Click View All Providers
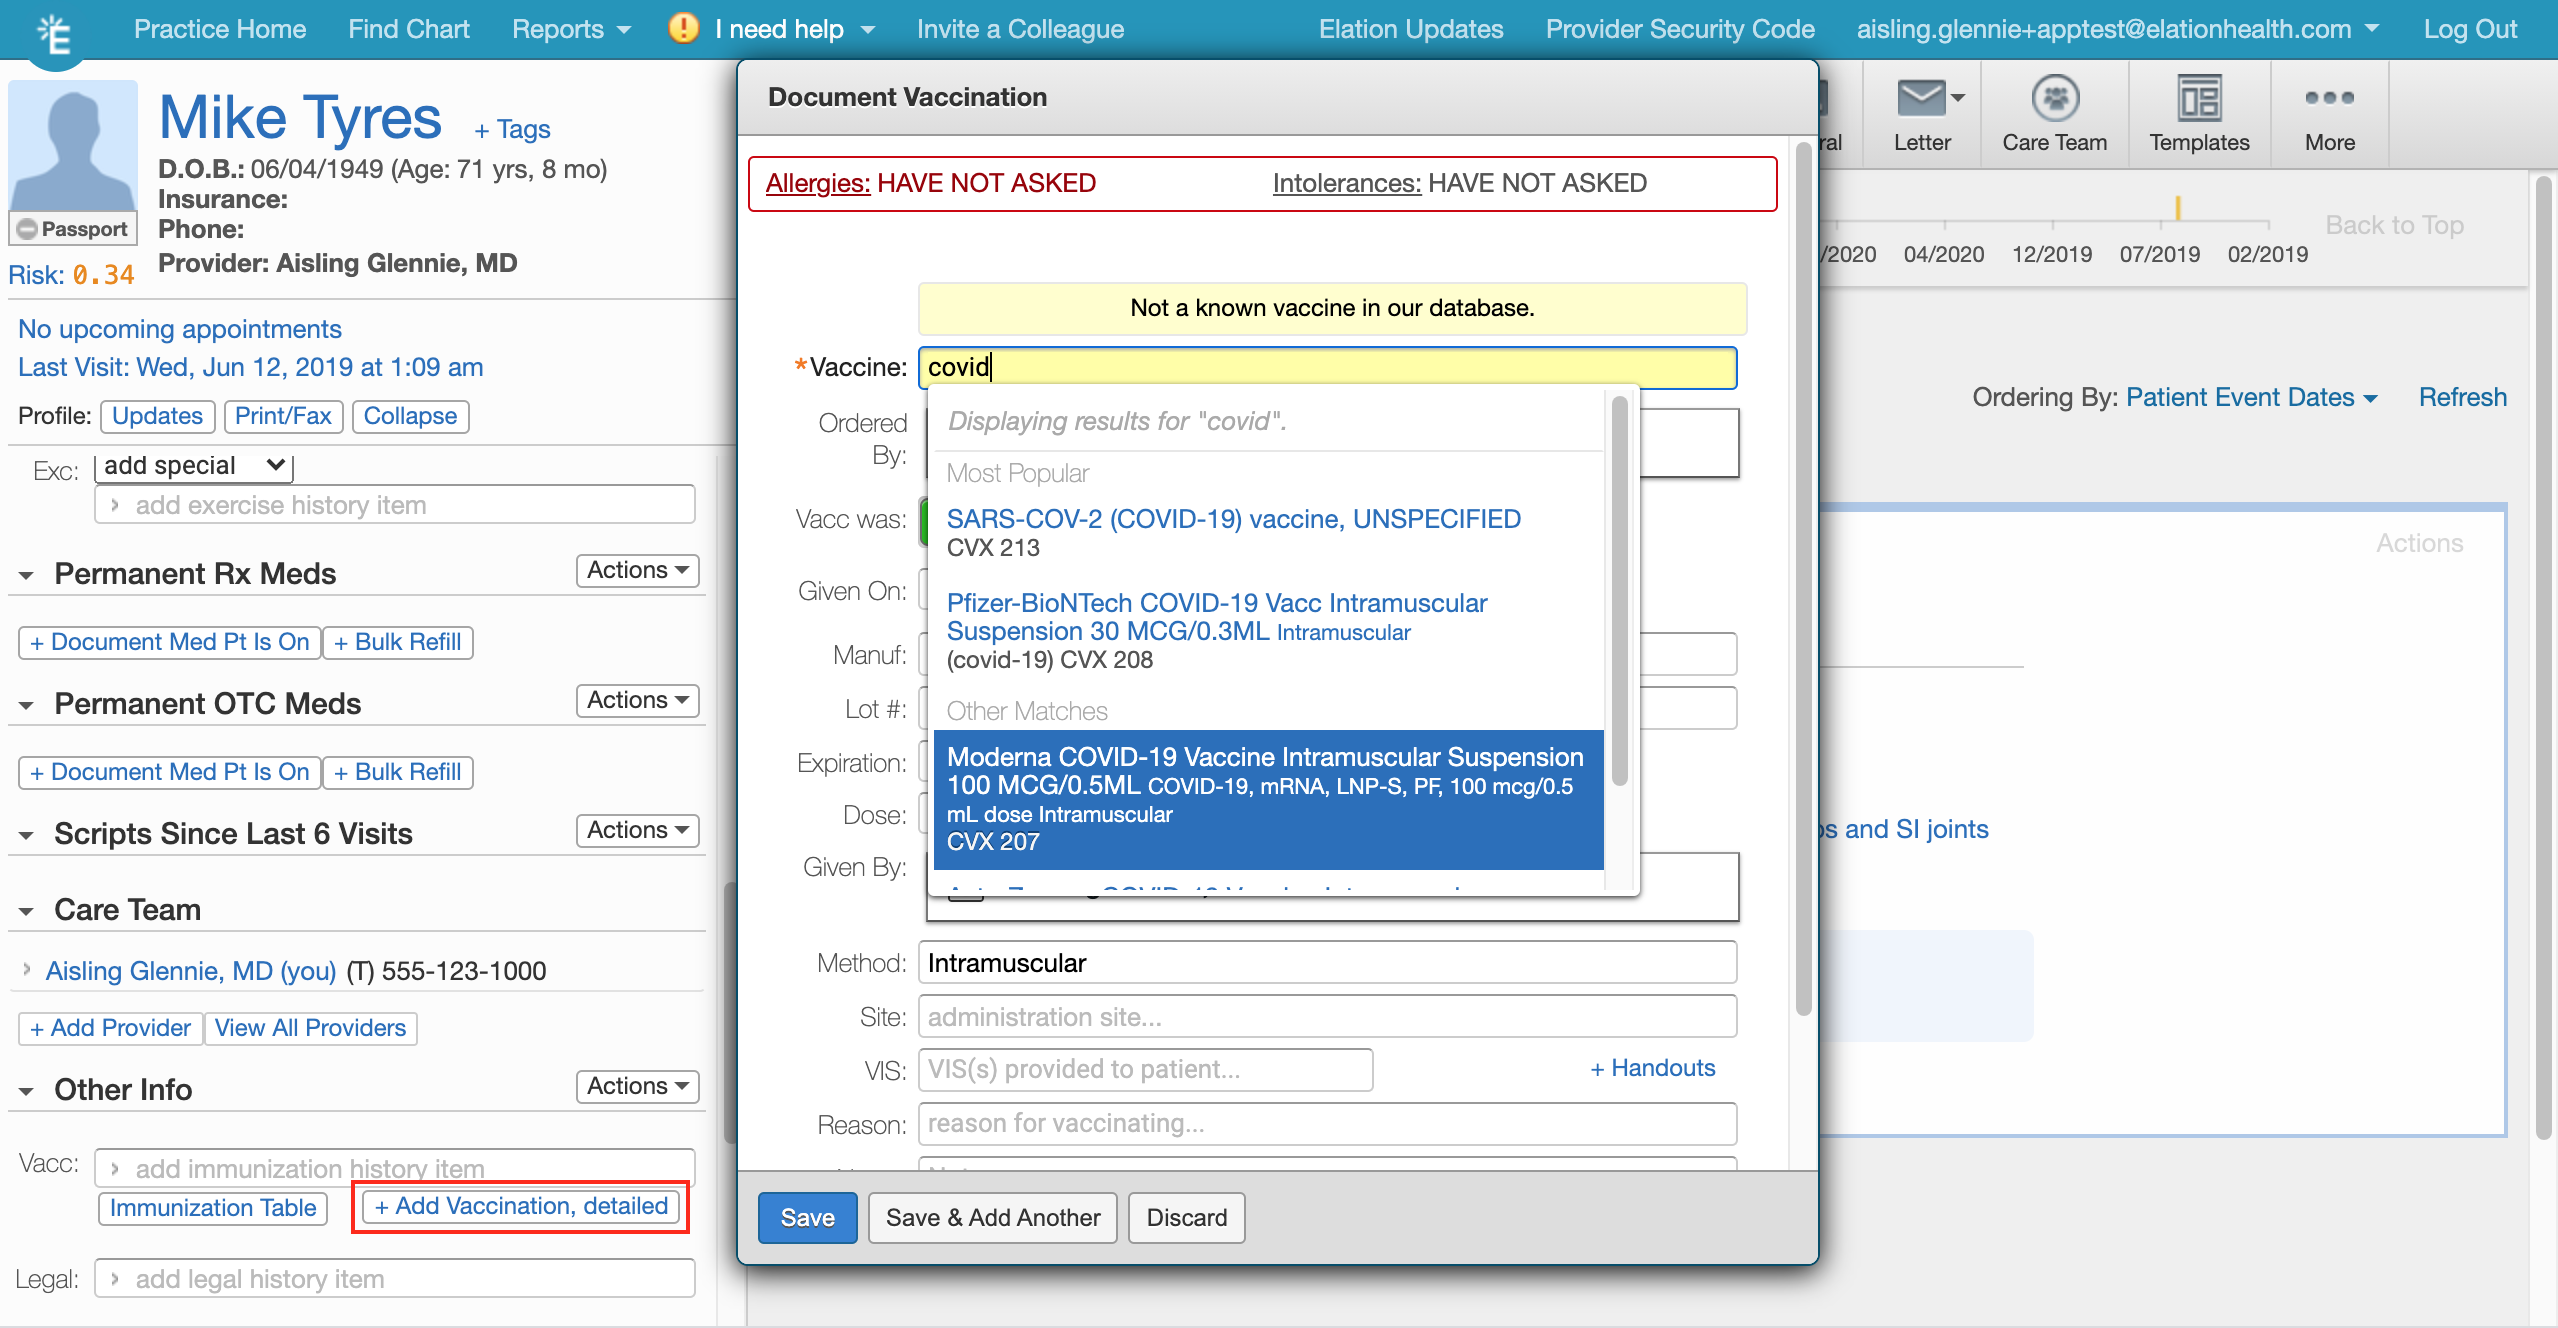The image size is (2558, 1328). tap(310, 1028)
